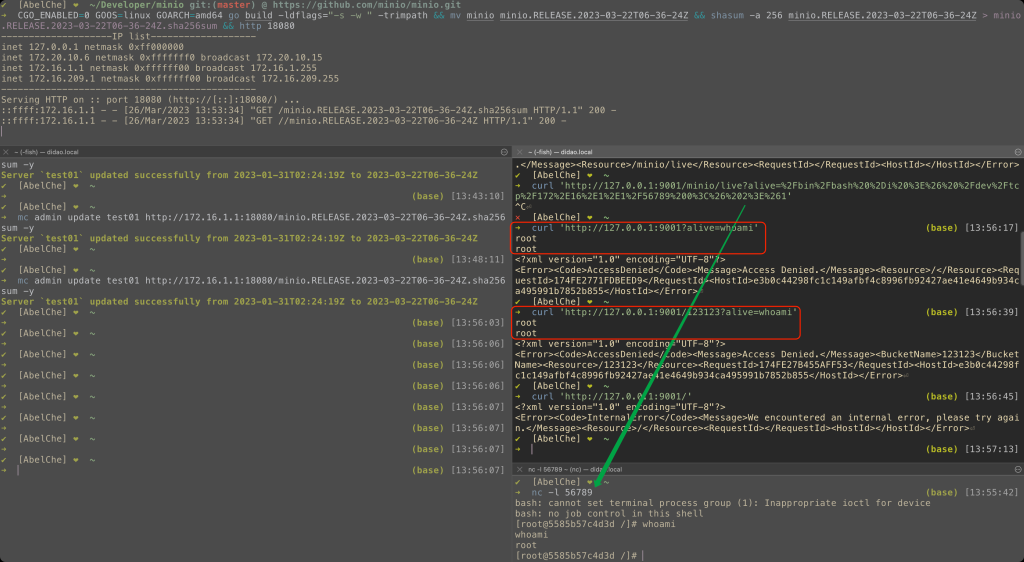Click the curl '/123123?alive=whoami' command
1024x562 pixels.
click(665, 312)
